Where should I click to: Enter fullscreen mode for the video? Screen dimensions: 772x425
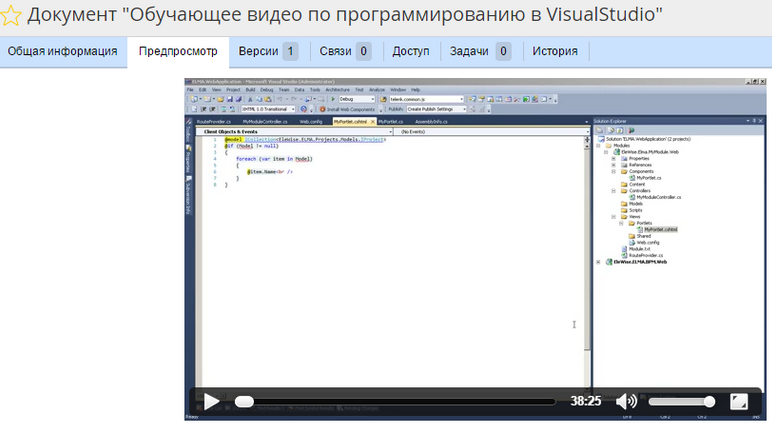coord(739,401)
